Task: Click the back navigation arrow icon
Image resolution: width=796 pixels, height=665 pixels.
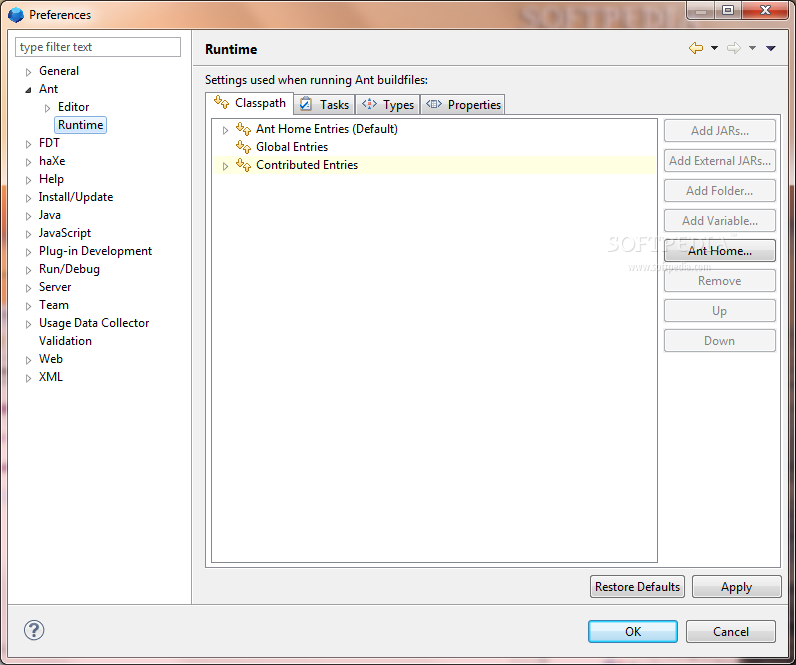Action: [x=696, y=48]
